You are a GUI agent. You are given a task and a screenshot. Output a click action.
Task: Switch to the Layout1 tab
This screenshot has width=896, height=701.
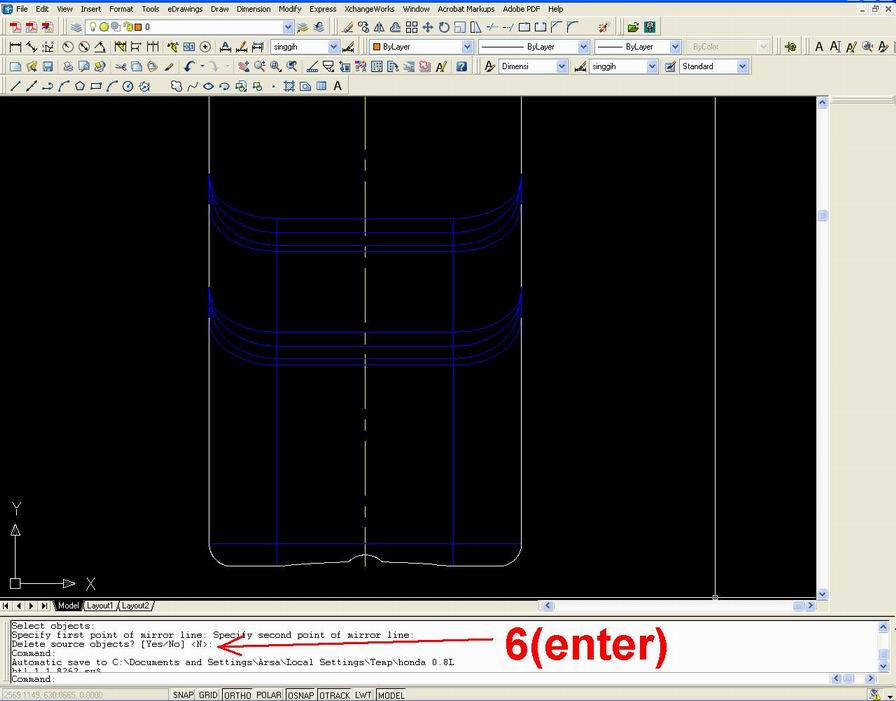[x=100, y=605]
